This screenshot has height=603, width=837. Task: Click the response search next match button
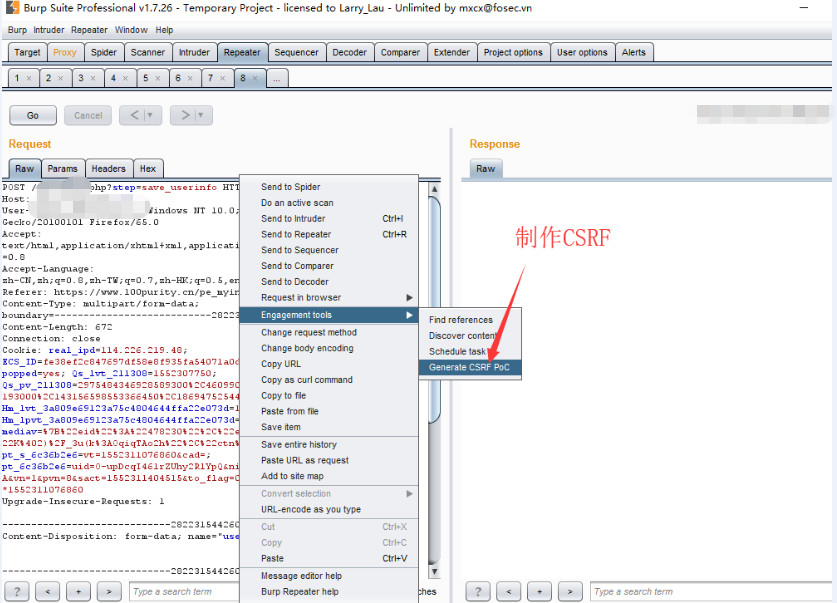click(570, 591)
